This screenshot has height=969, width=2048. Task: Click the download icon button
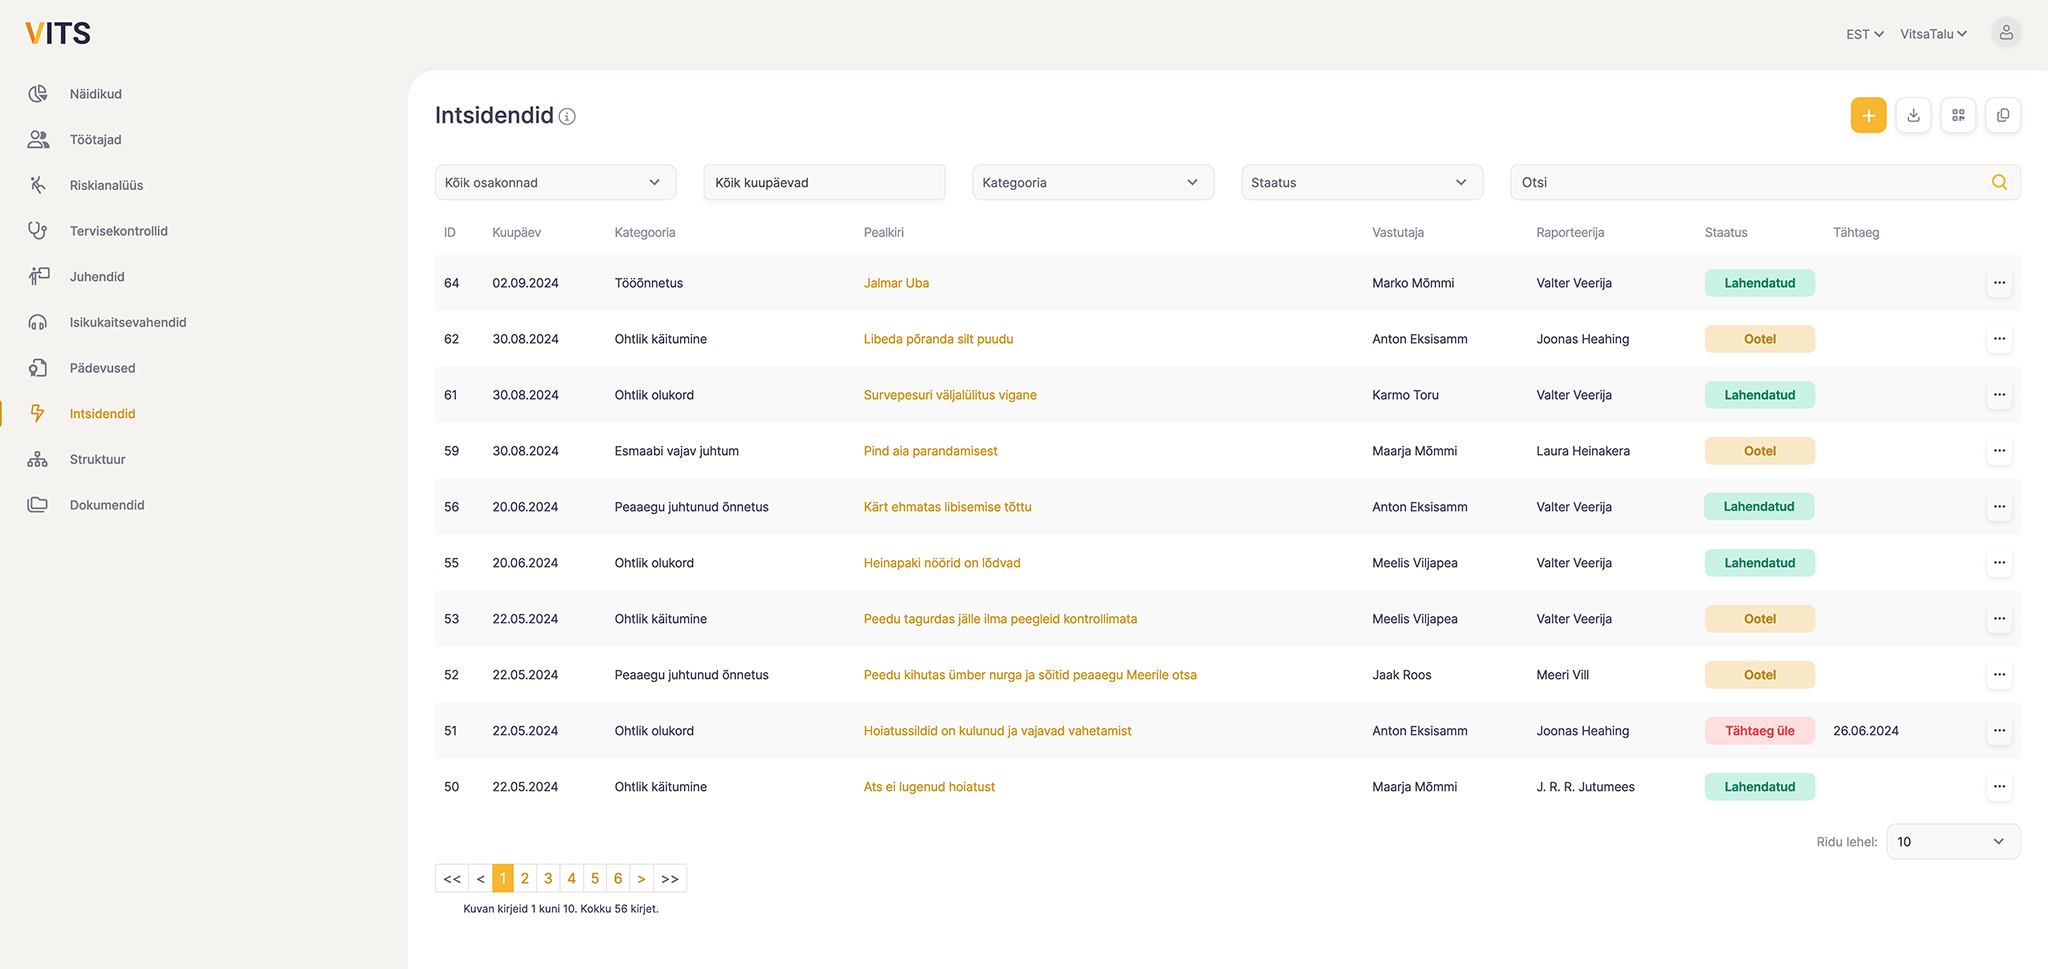click(x=1913, y=116)
